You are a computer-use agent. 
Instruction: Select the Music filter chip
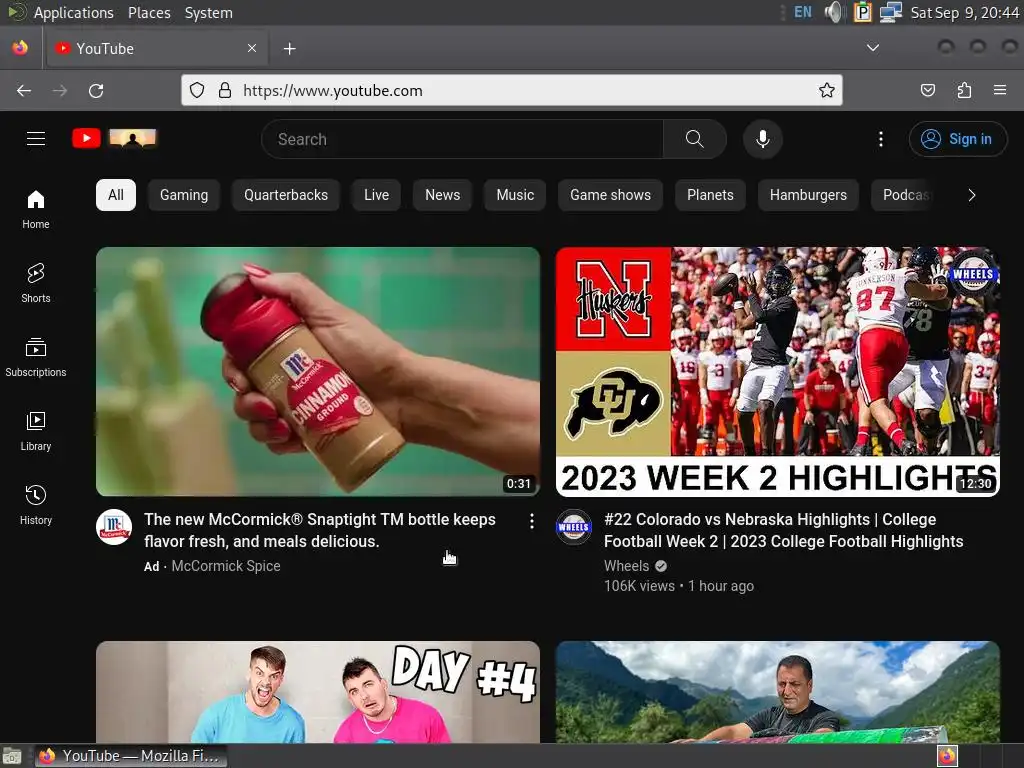[515, 195]
